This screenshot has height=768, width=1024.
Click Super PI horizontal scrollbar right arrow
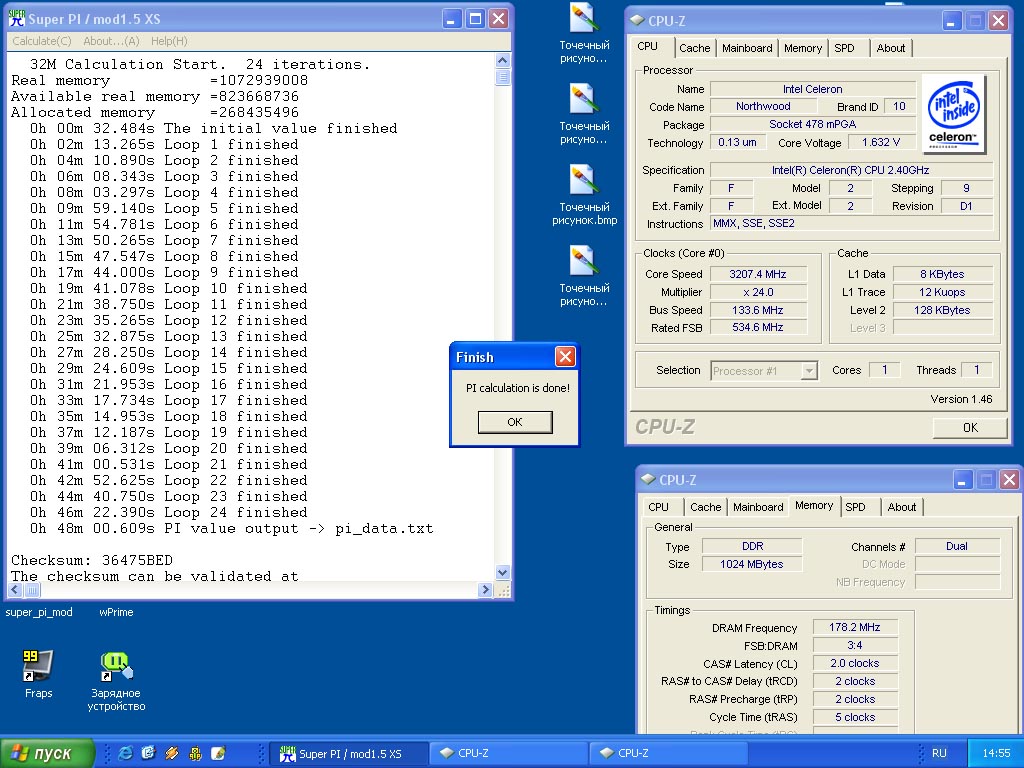click(485, 590)
